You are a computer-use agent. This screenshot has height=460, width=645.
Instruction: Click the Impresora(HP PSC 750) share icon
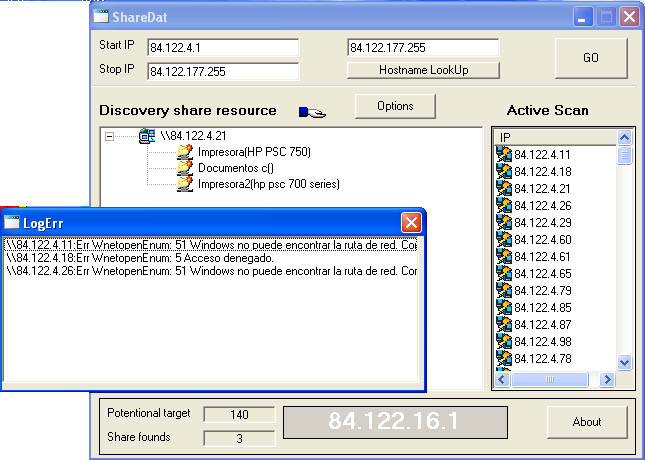(184, 152)
